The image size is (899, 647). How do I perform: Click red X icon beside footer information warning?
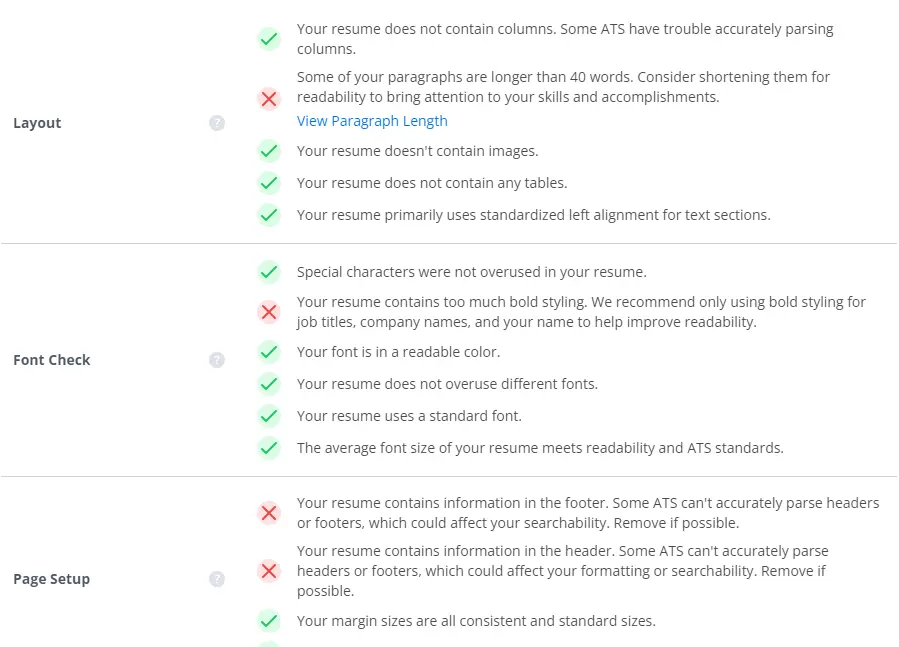coord(269,513)
